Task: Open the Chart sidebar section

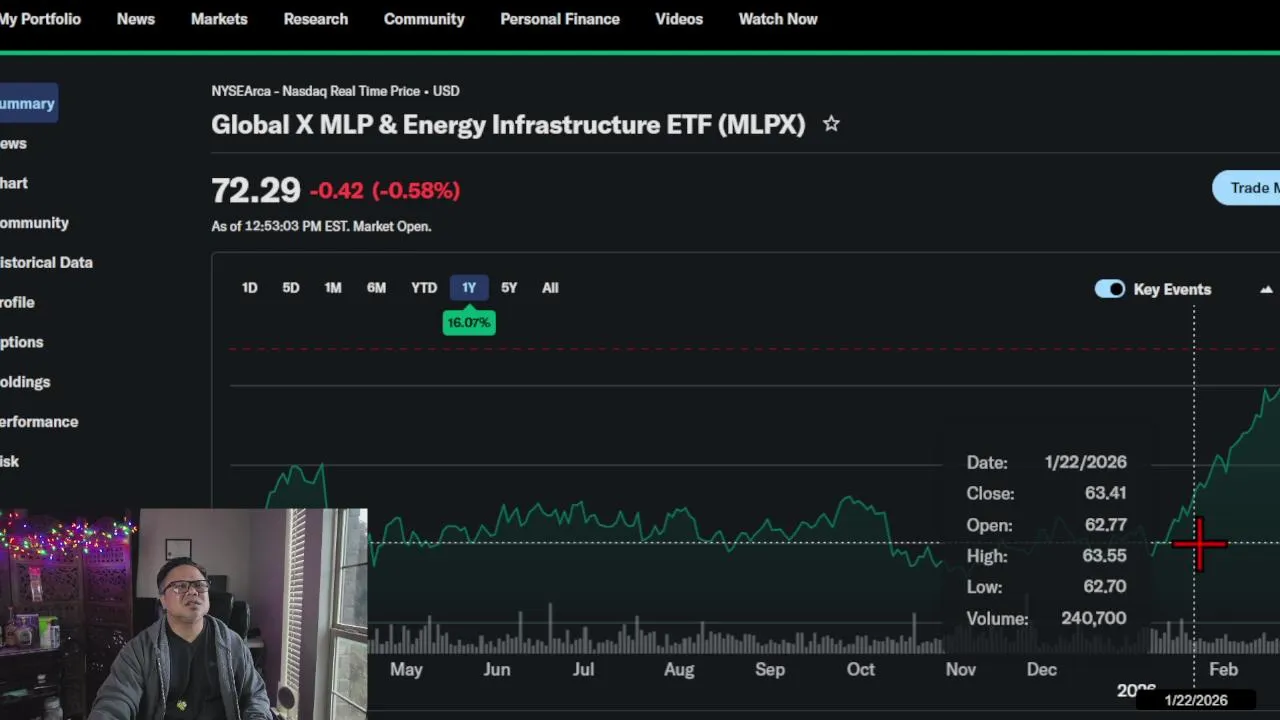Action: click(x=14, y=183)
